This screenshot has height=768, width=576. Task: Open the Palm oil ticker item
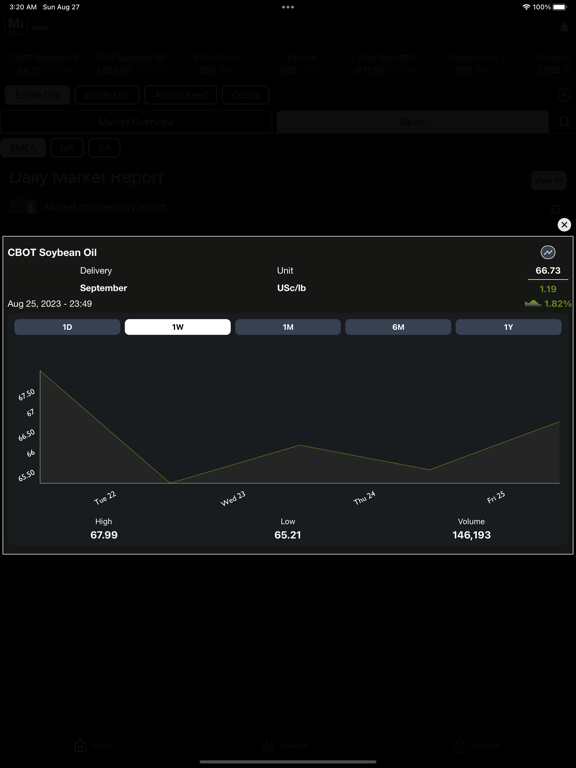[301, 64]
